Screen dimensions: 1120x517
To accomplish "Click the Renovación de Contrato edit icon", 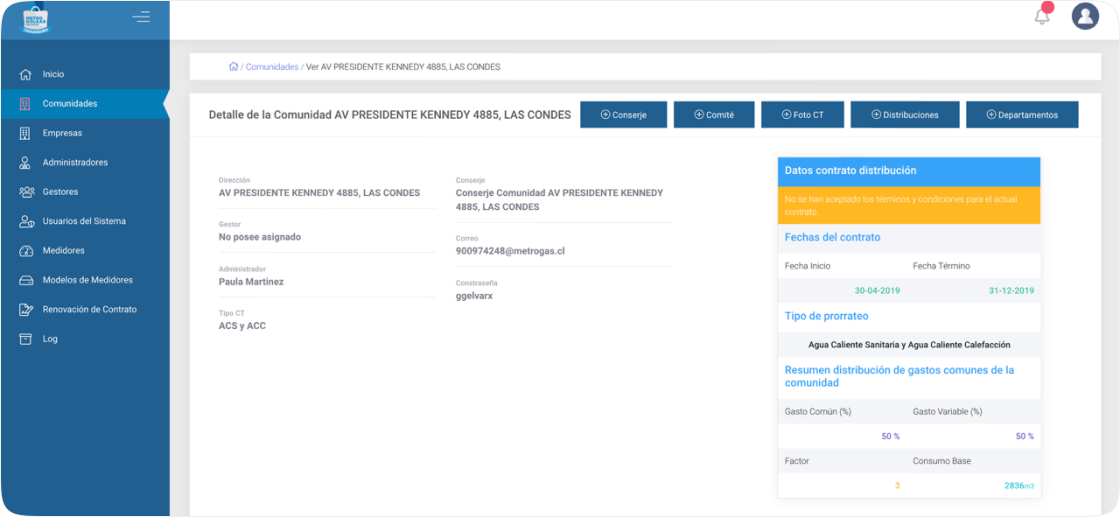I will pyautogui.click(x=26, y=310).
